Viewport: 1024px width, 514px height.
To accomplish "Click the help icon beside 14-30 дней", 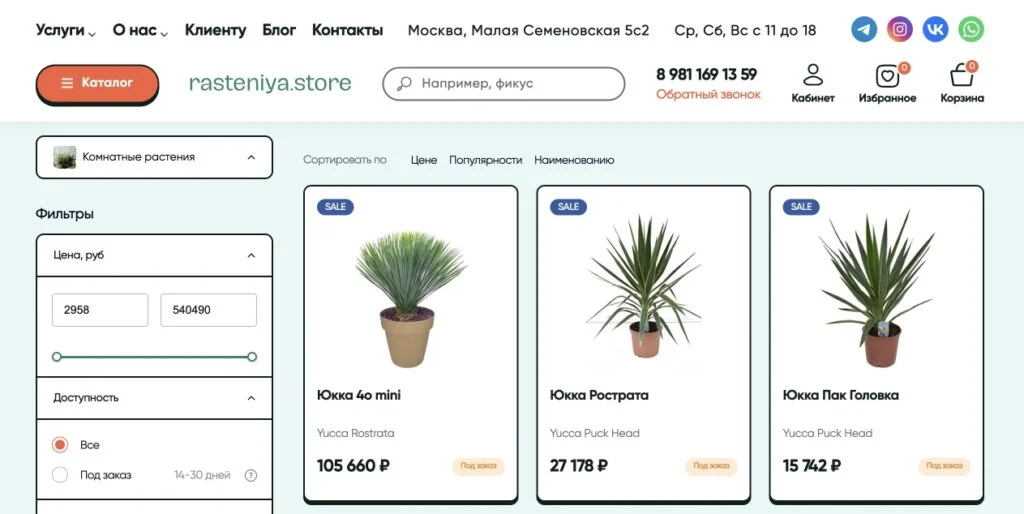I will pos(251,475).
